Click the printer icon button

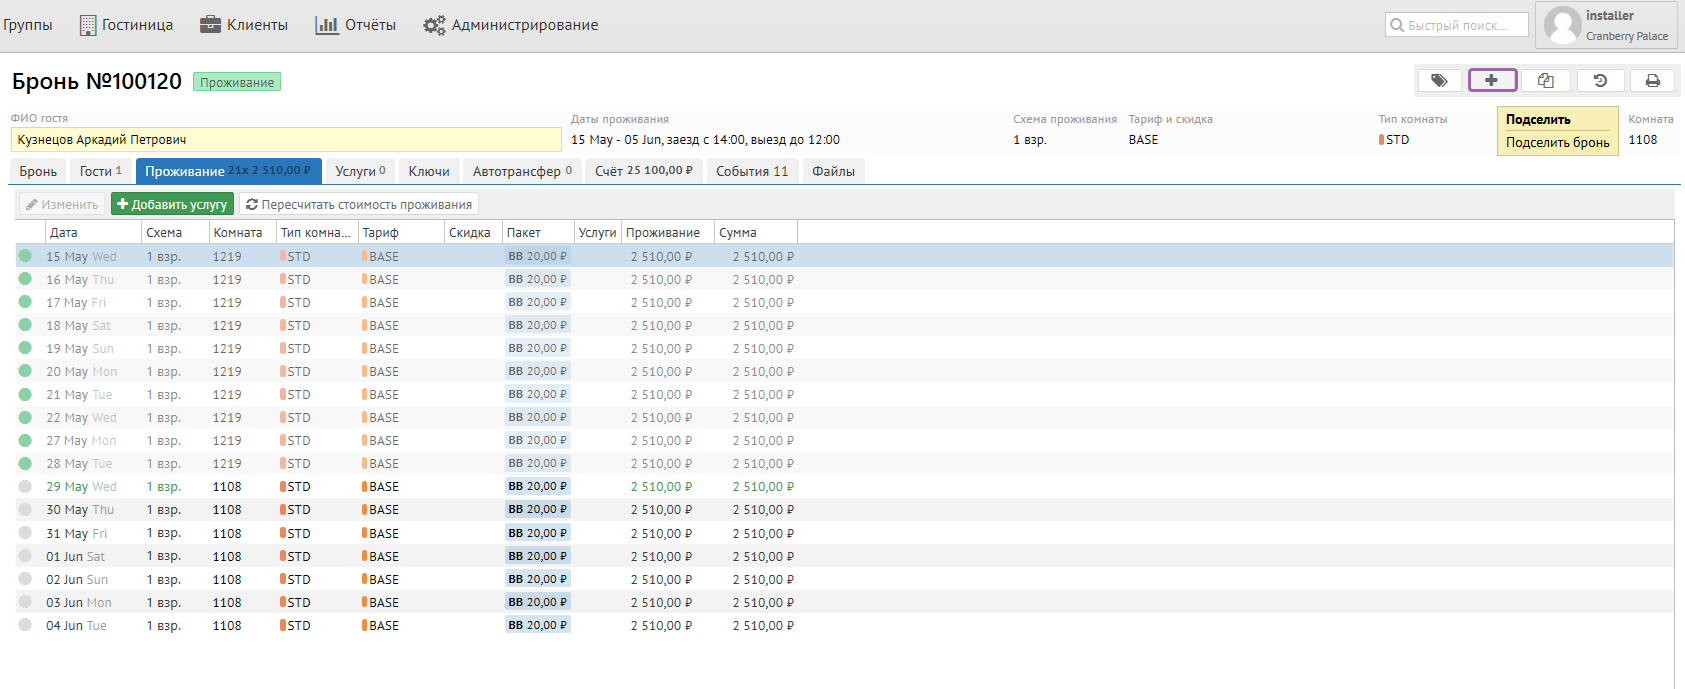(x=1653, y=81)
